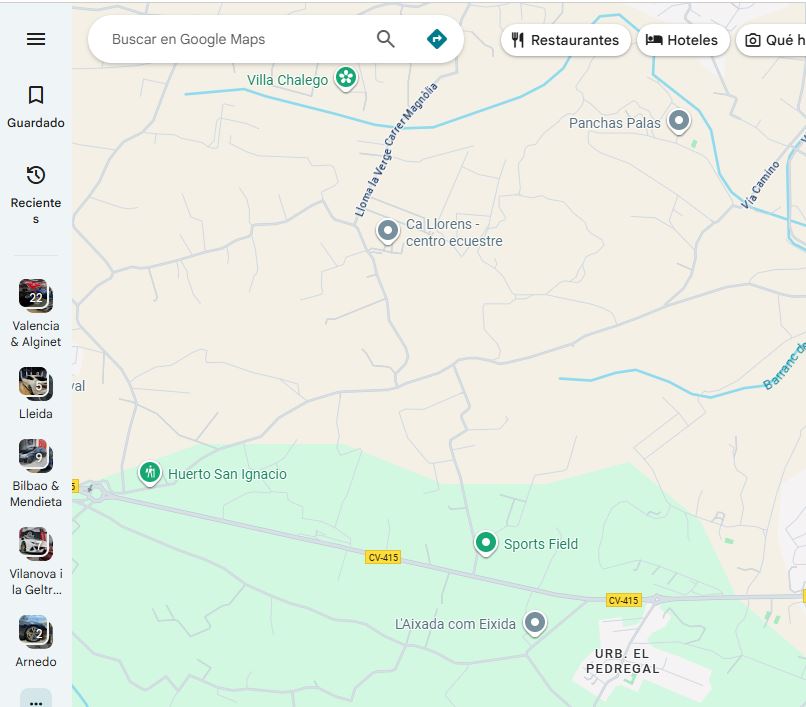Viewport: 806px width, 707px height.
Task: Click the Panchas Palas place marker
Action: 679,119
